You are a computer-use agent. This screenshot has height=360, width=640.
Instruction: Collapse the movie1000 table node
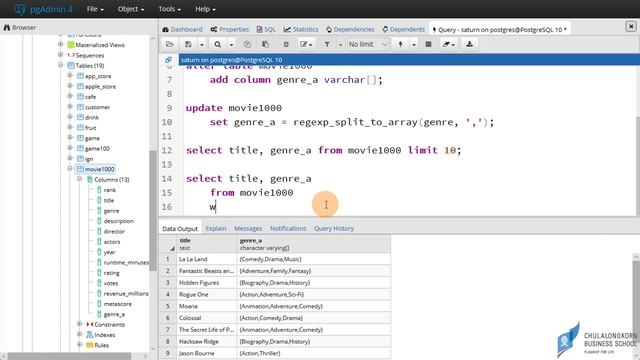point(70,169)
